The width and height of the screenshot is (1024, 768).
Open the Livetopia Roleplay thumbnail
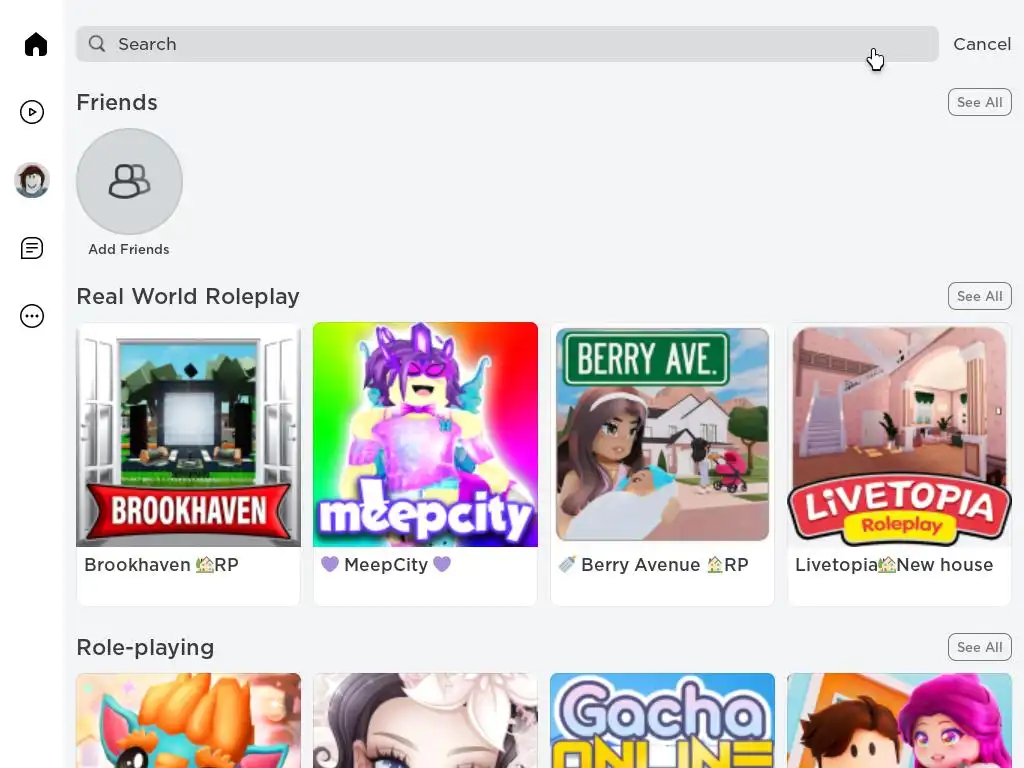(x=899, y=434)
